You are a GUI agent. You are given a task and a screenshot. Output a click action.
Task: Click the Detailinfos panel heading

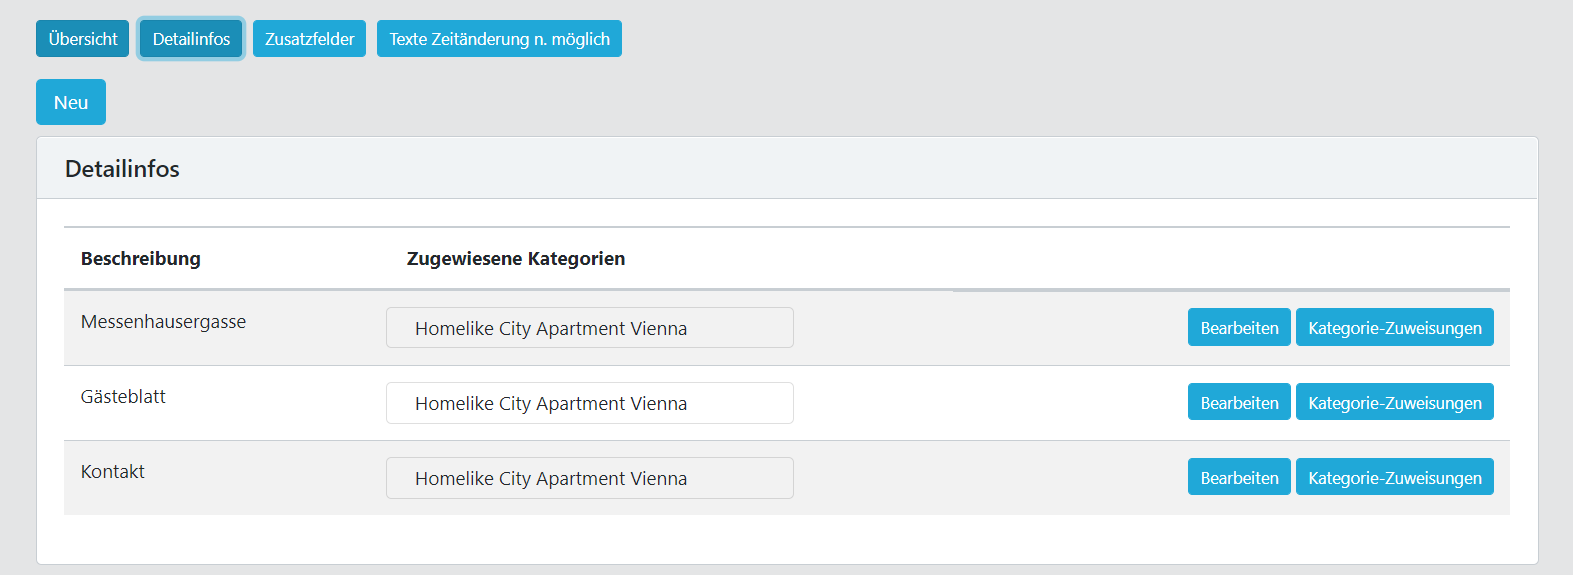tap(122, 169)
